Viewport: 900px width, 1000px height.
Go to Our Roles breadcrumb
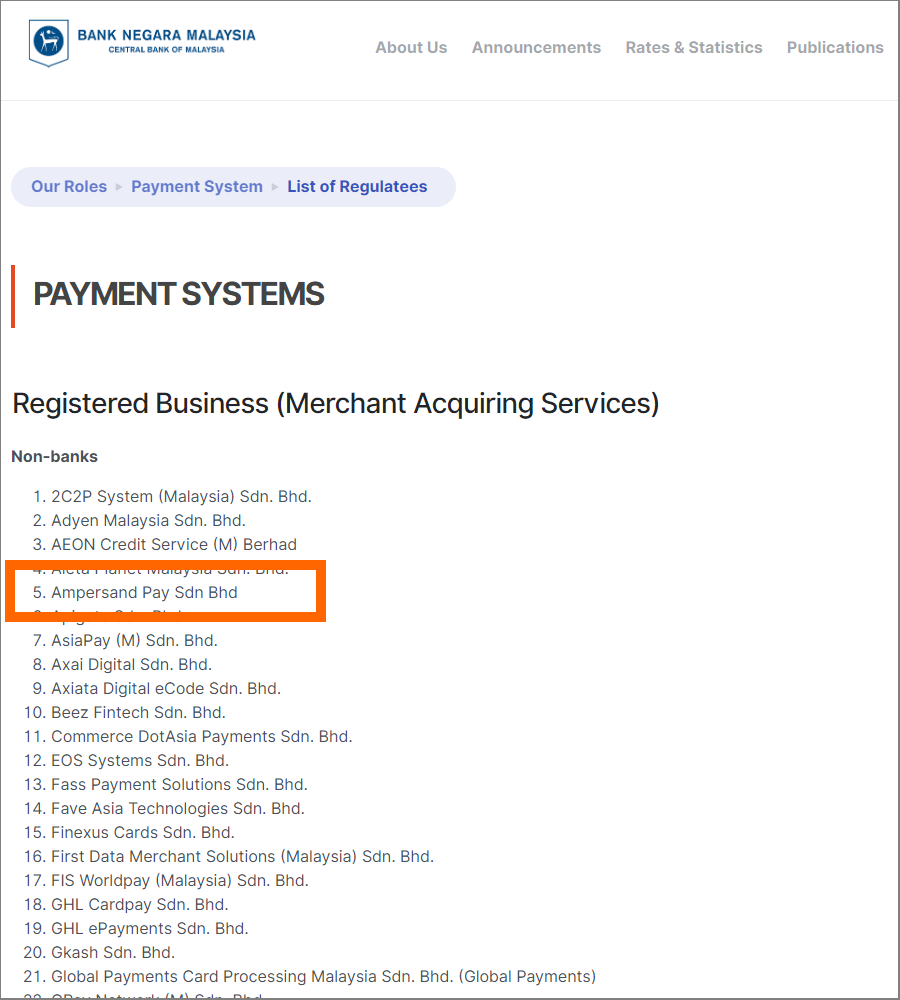pos(69,186)
